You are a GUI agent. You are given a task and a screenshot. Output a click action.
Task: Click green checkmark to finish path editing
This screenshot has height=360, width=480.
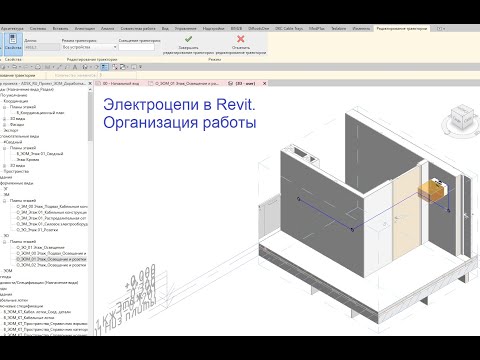coord(188,39)
